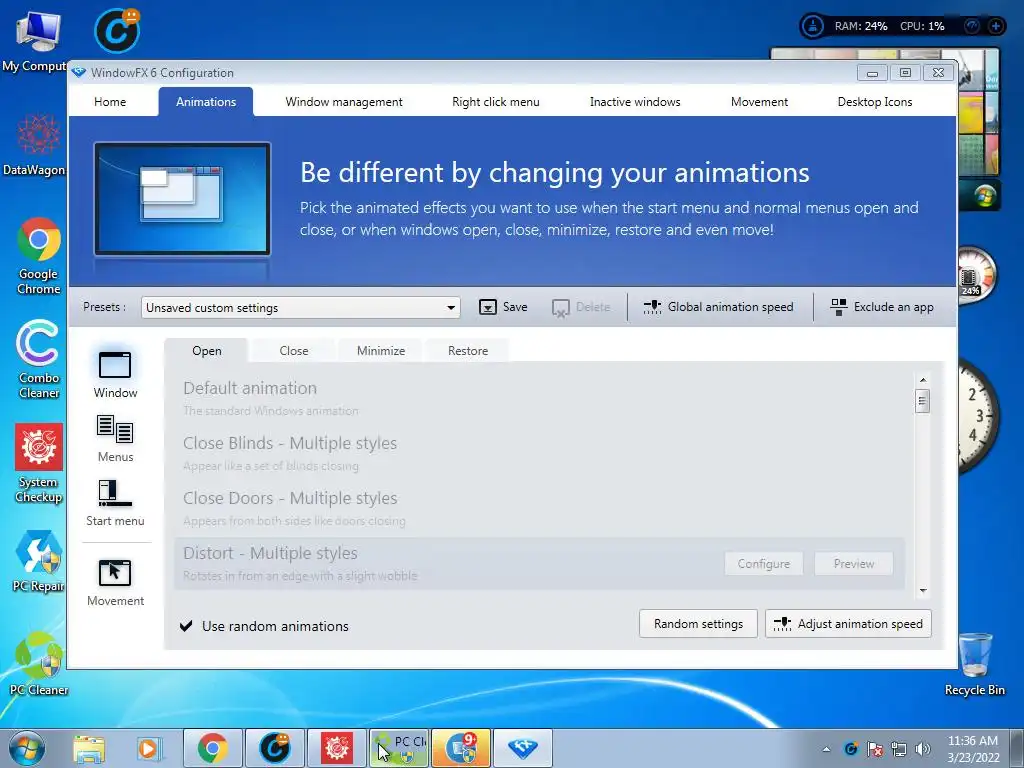This screenshot has height=768, width=1024.
Task: Click the Exclude an app icon
Action: click(x=839, y=307)
